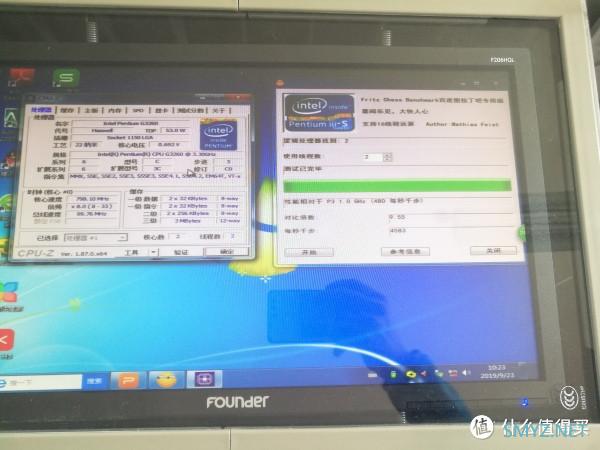The width and height of the screenshot is (600, 450).
Task: Select the 处理器 tab in CPU-Z
Action: 41,110
